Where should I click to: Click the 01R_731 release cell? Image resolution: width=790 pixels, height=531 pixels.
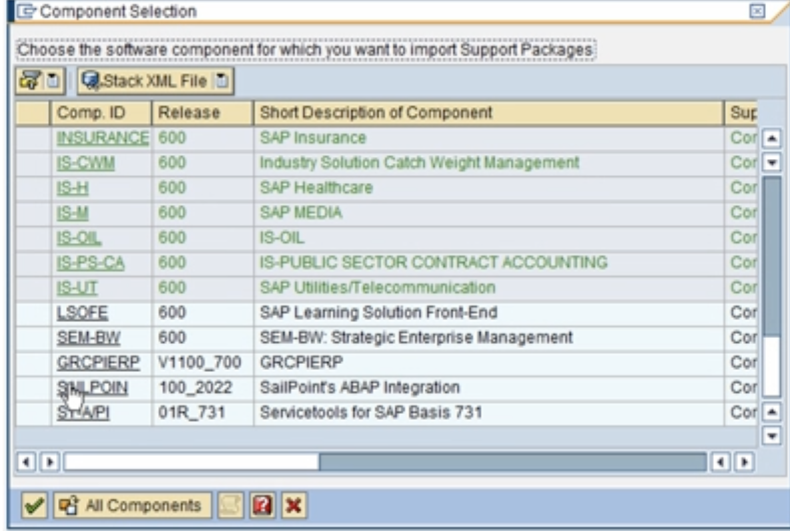tap(203, 413)
